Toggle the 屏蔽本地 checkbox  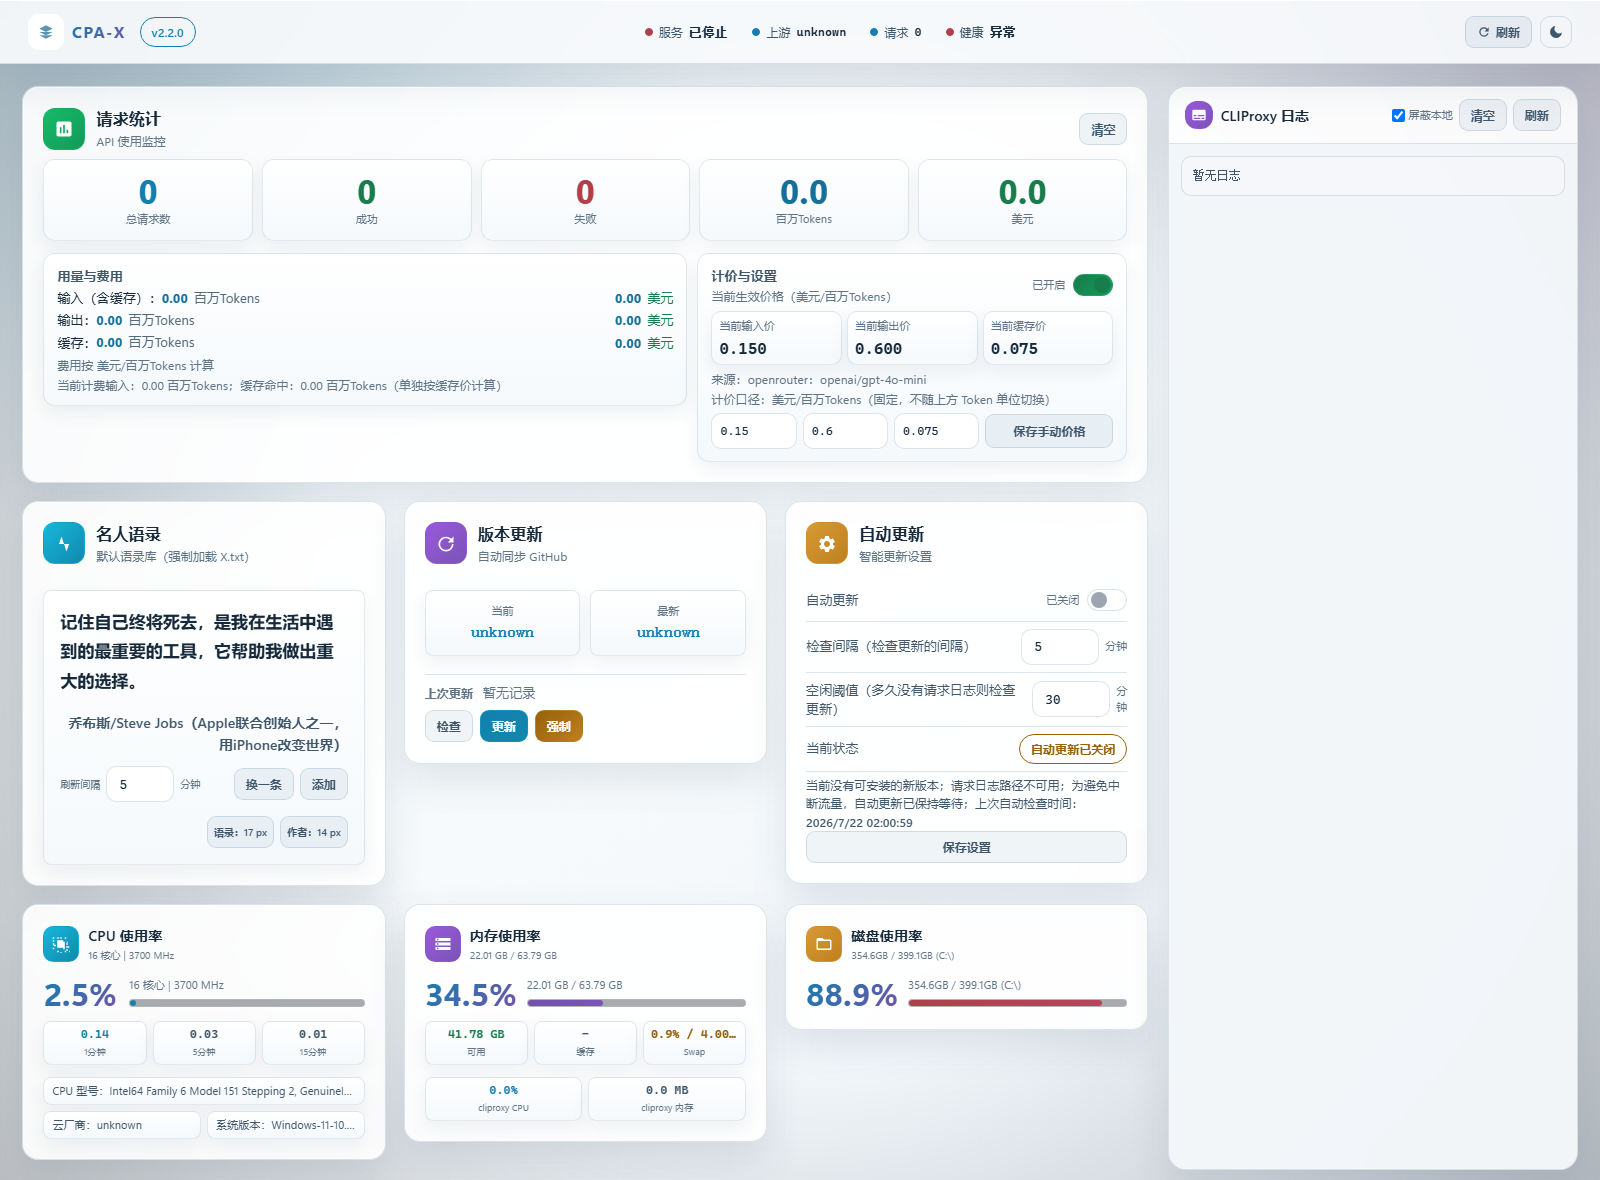point(1398,115)
